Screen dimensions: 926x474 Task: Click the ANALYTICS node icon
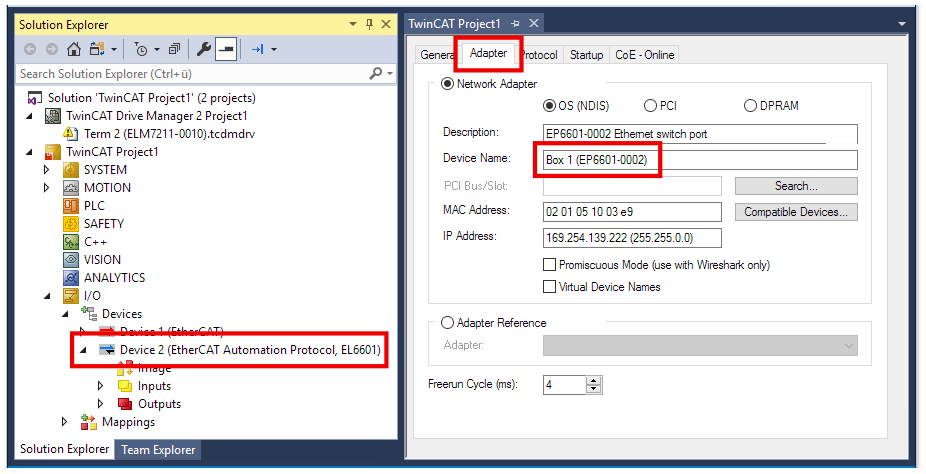click(71, 278)
